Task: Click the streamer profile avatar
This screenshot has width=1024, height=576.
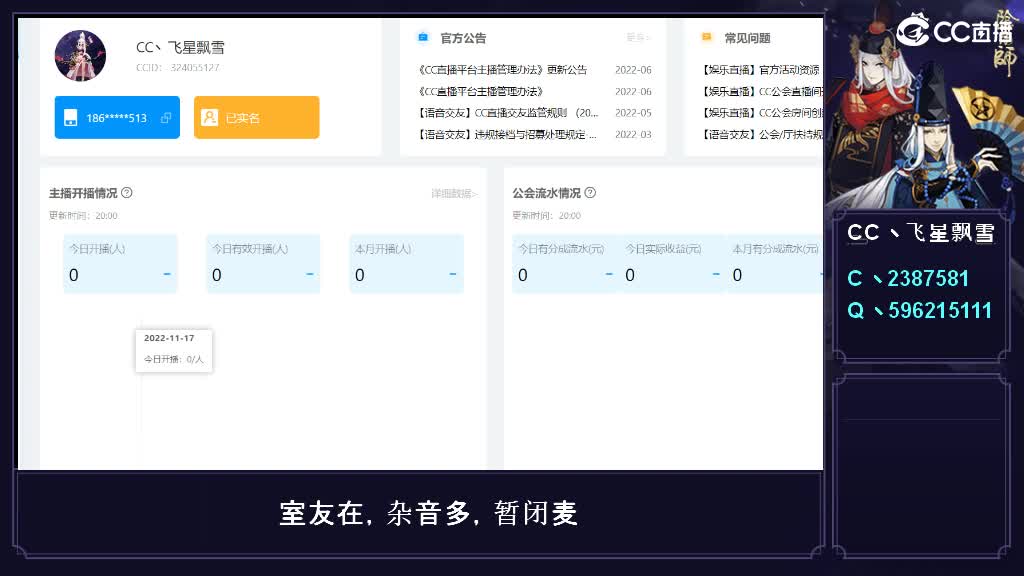Action: pos(79,55)
